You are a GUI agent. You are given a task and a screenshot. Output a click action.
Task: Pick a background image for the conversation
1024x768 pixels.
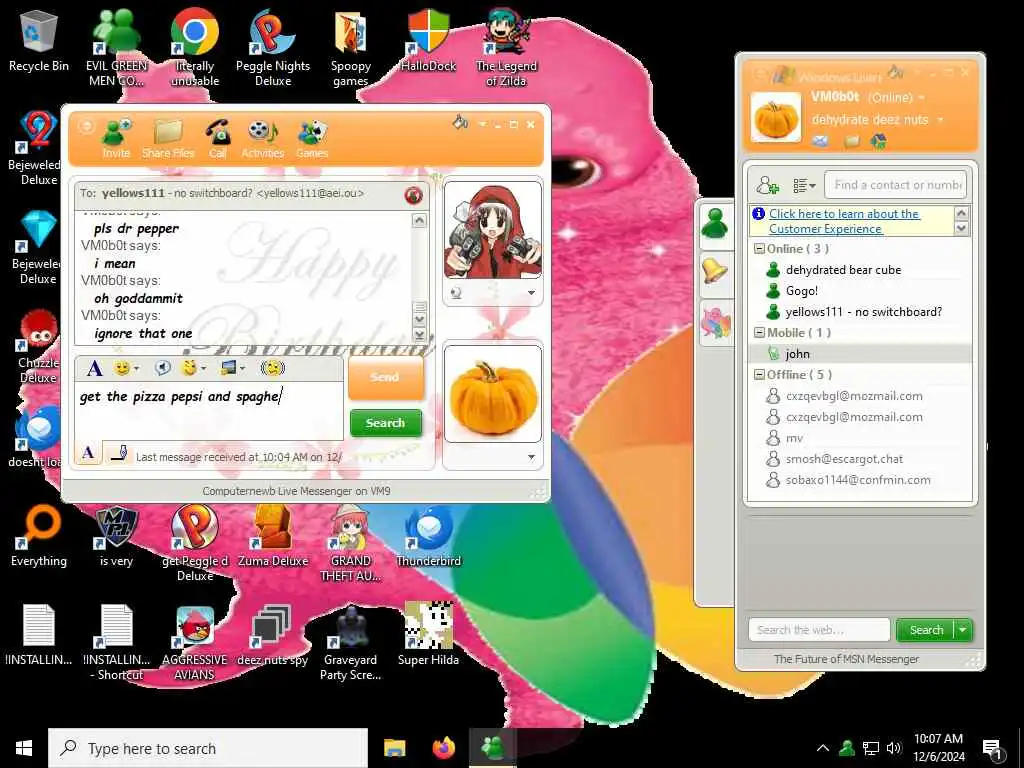(228, 368)
